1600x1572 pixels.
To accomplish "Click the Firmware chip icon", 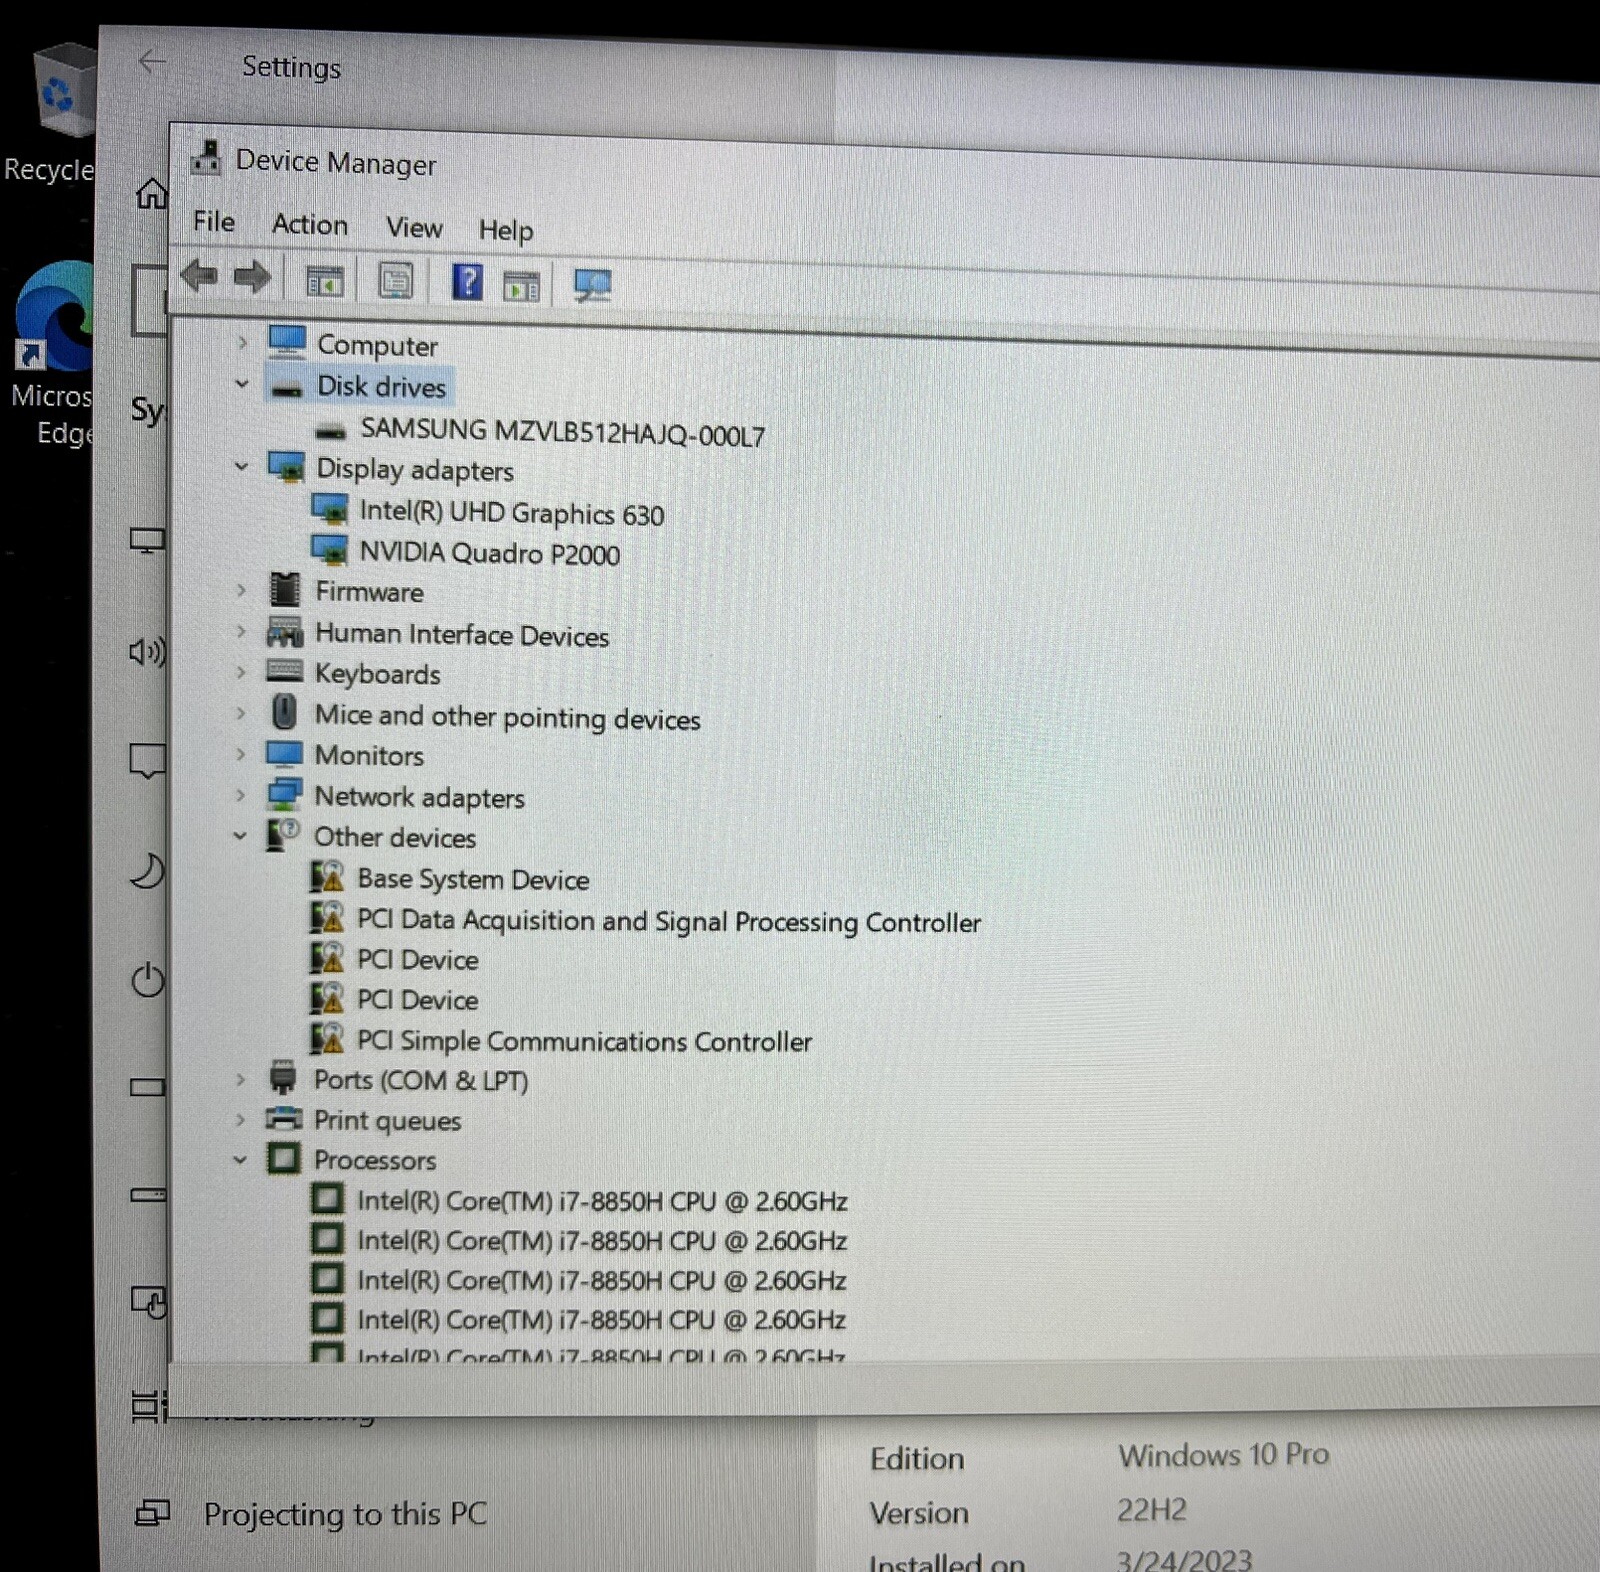I will (x=285, y=590).
